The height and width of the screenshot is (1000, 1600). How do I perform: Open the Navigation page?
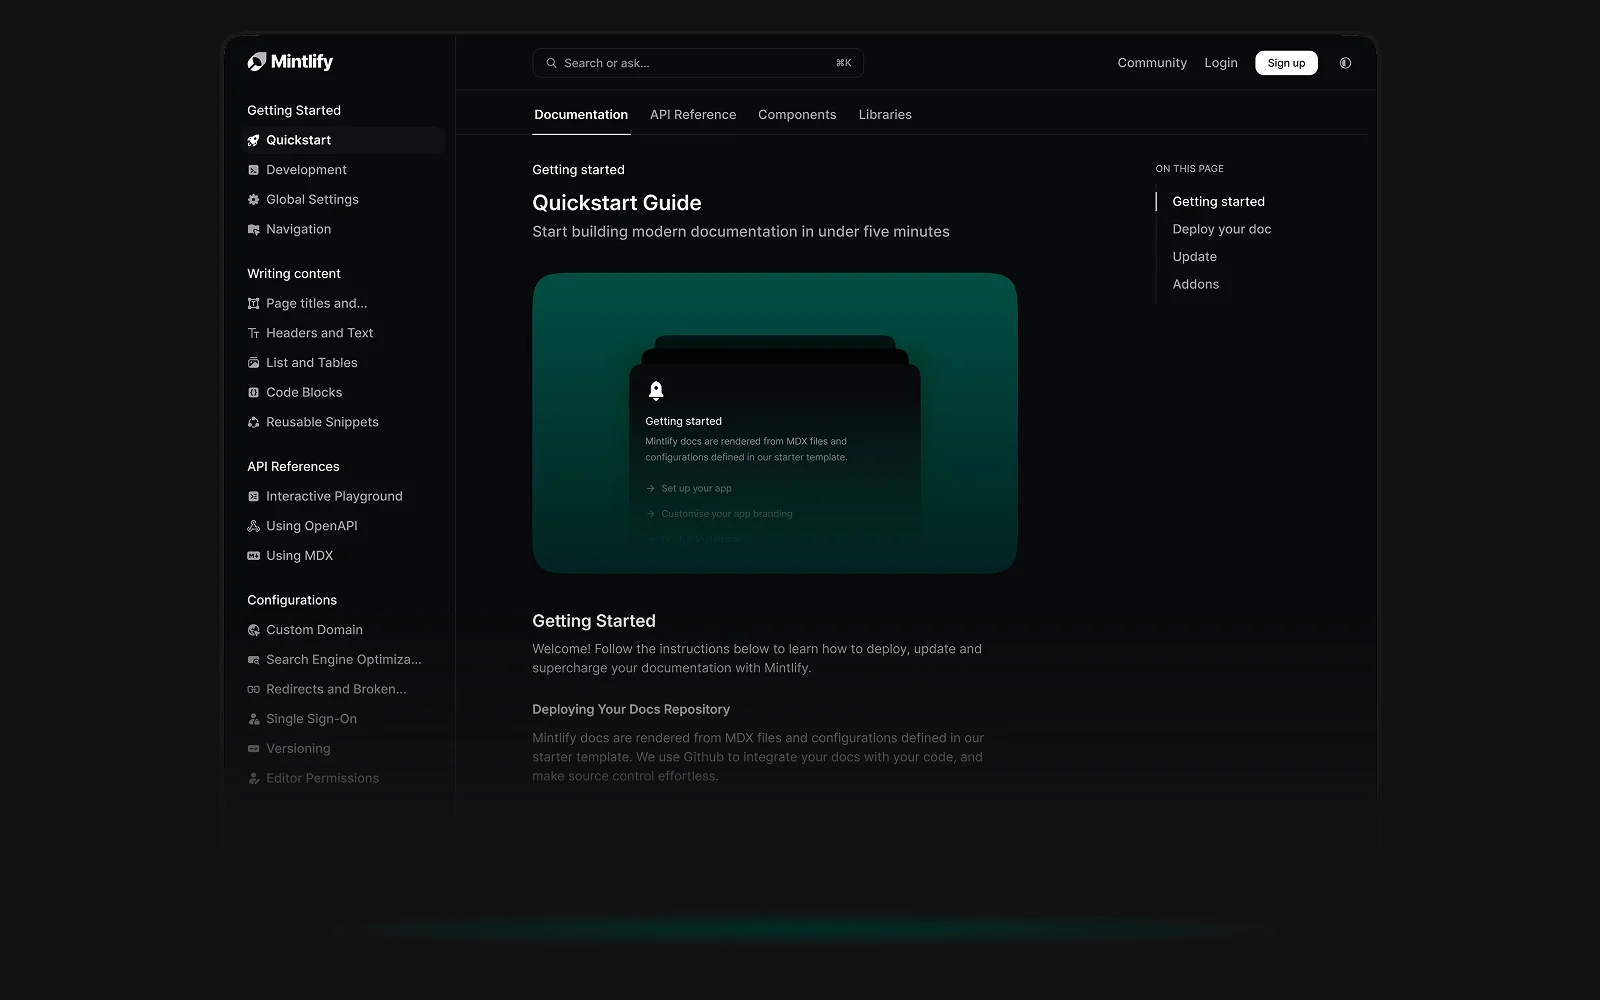[298, 229]
